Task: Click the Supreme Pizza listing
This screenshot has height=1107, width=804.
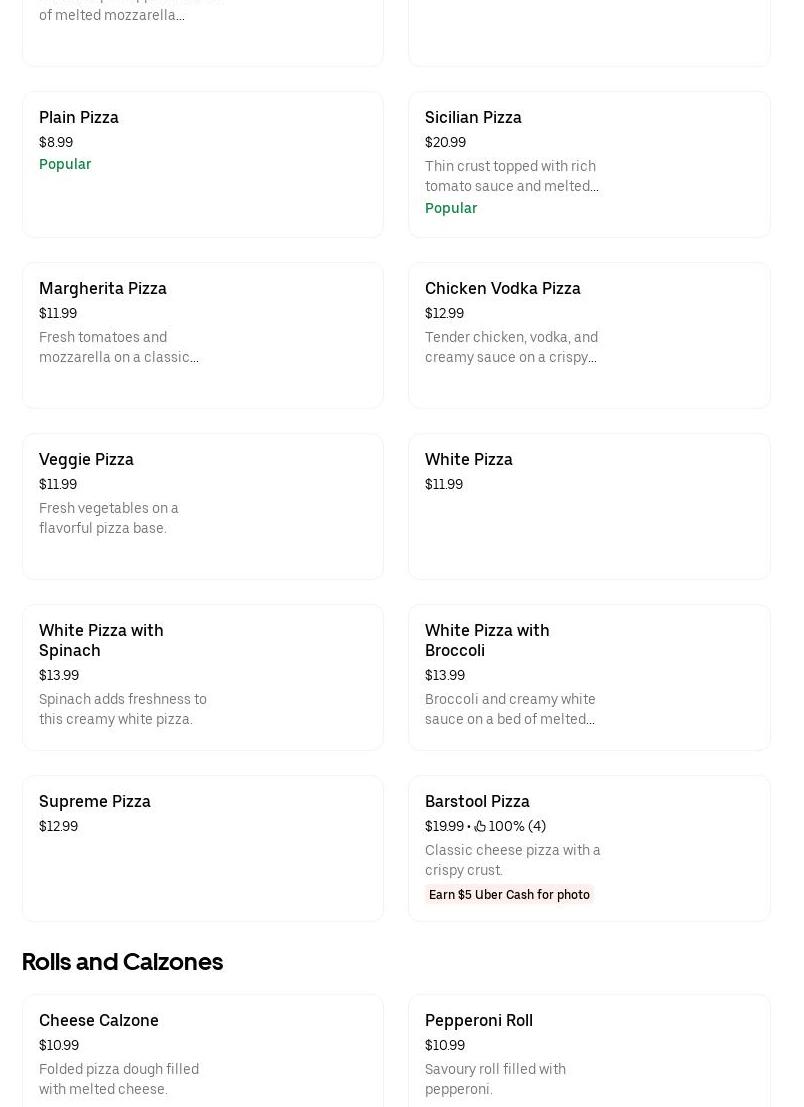Action: [203, 848]
